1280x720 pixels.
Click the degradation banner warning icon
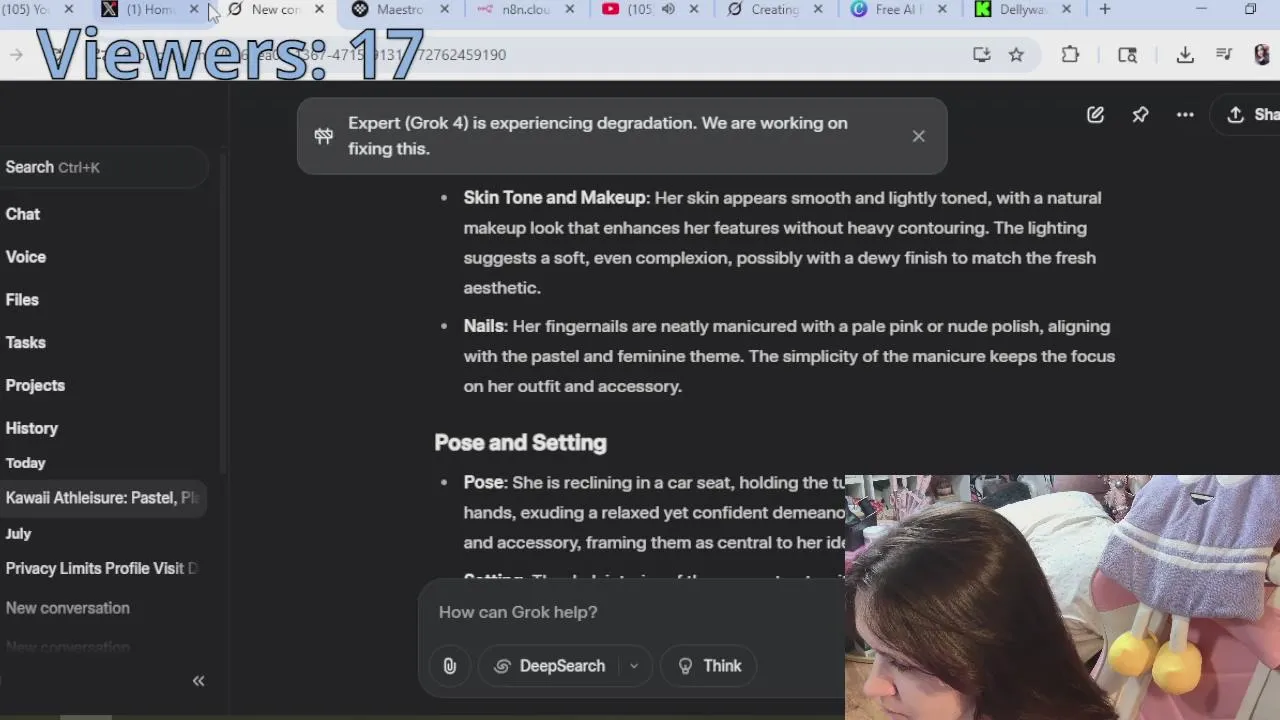pyautogui.click(x=323, y=136)
